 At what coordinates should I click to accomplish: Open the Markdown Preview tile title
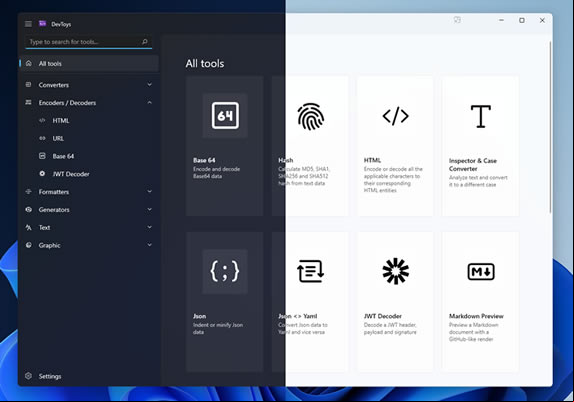476,316
